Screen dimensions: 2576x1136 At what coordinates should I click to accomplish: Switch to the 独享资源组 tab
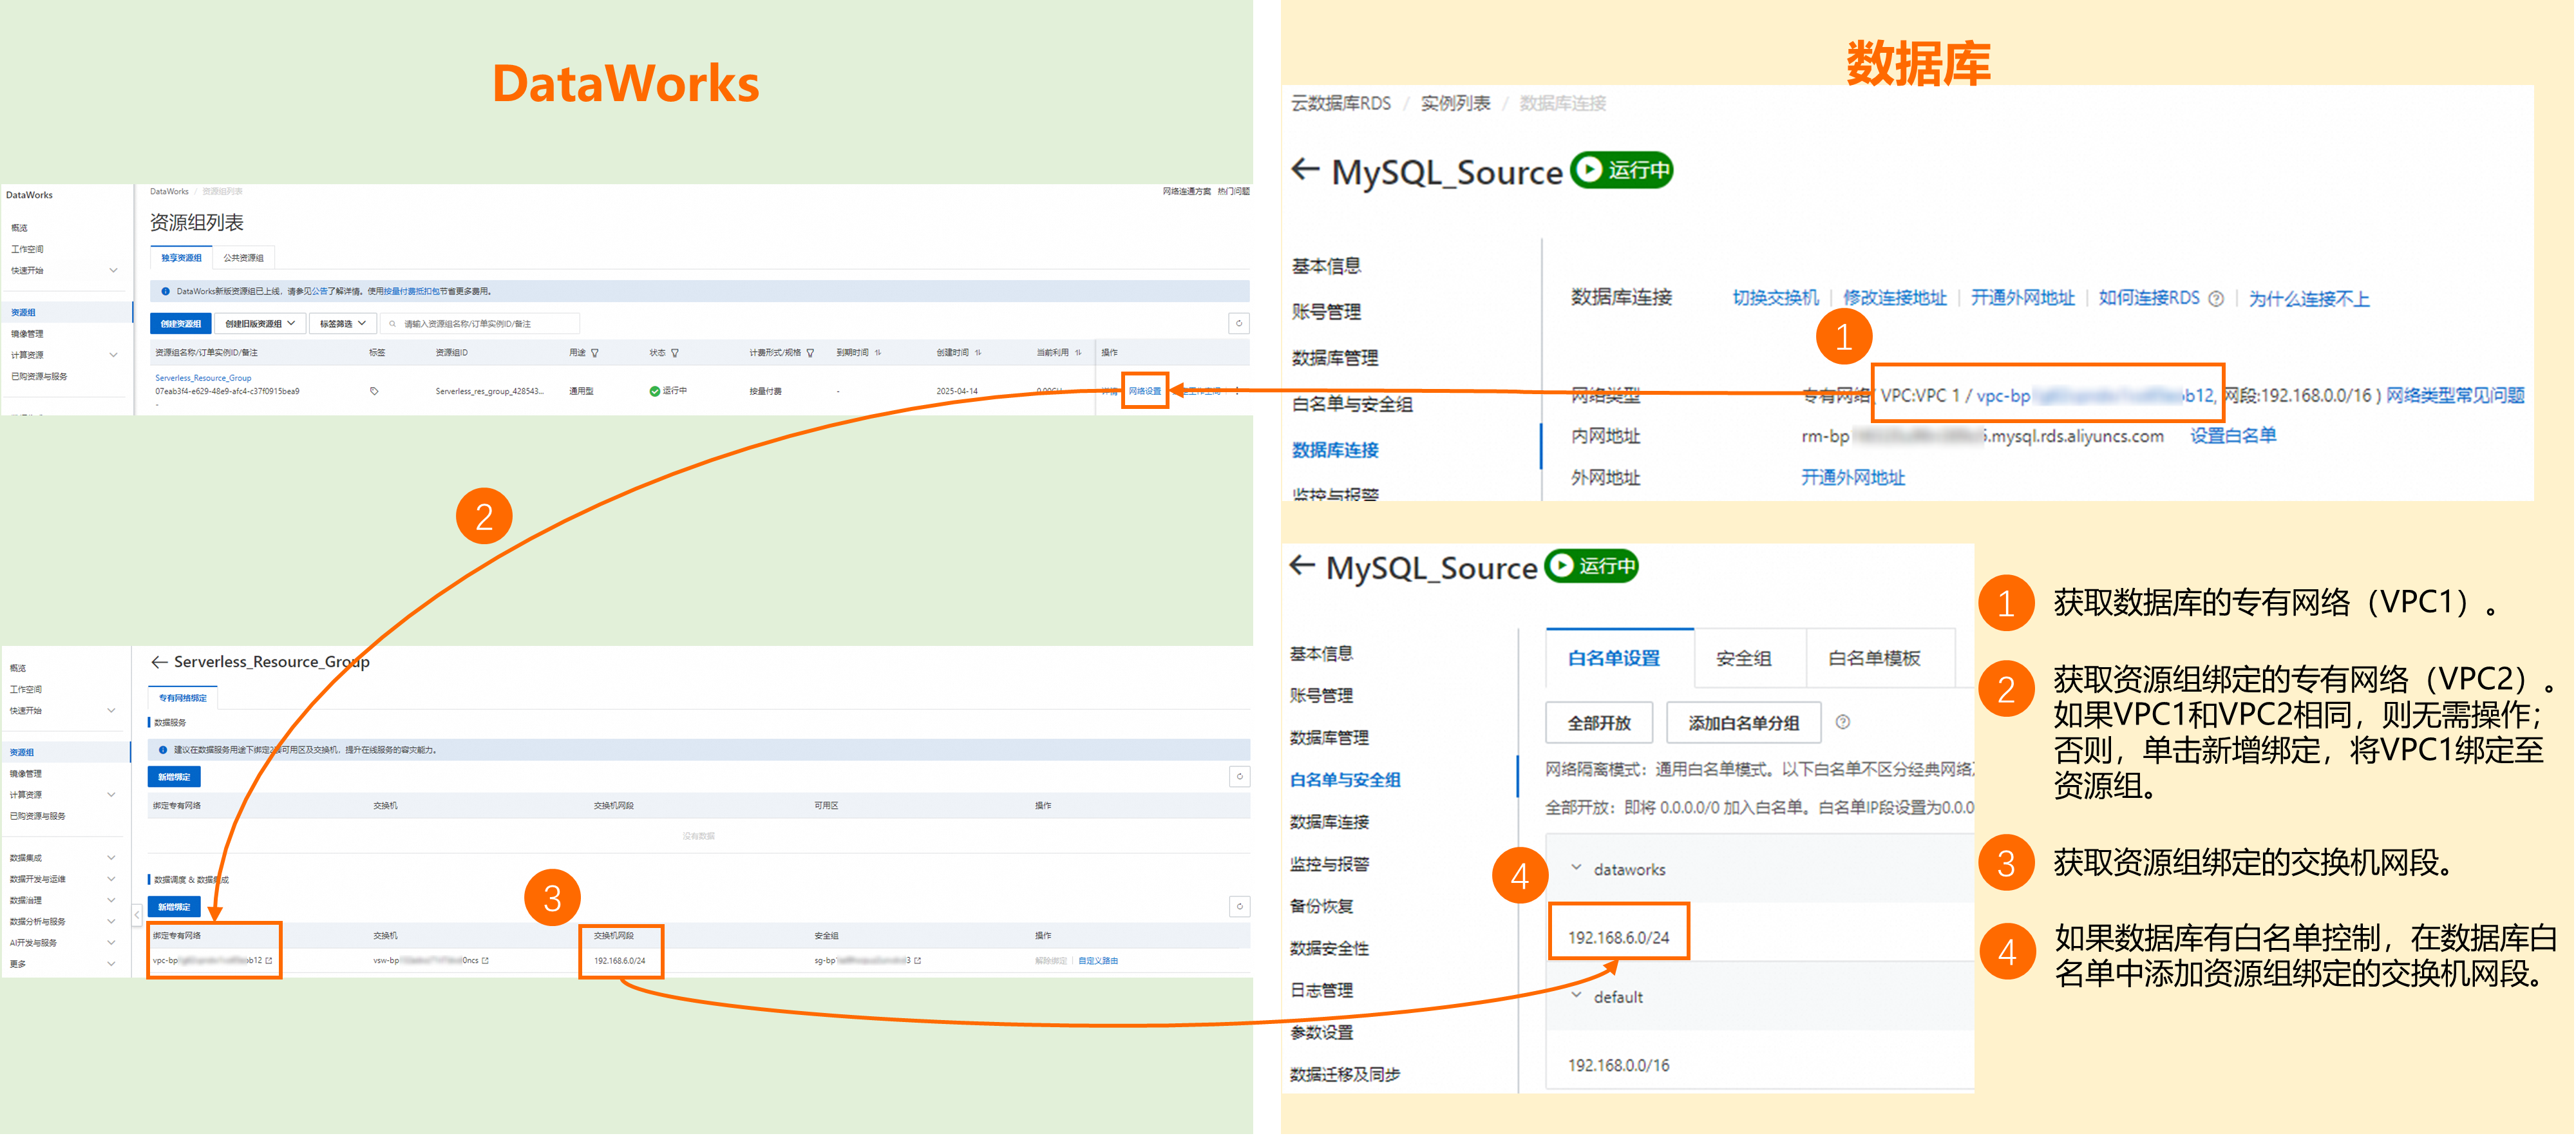181,258
